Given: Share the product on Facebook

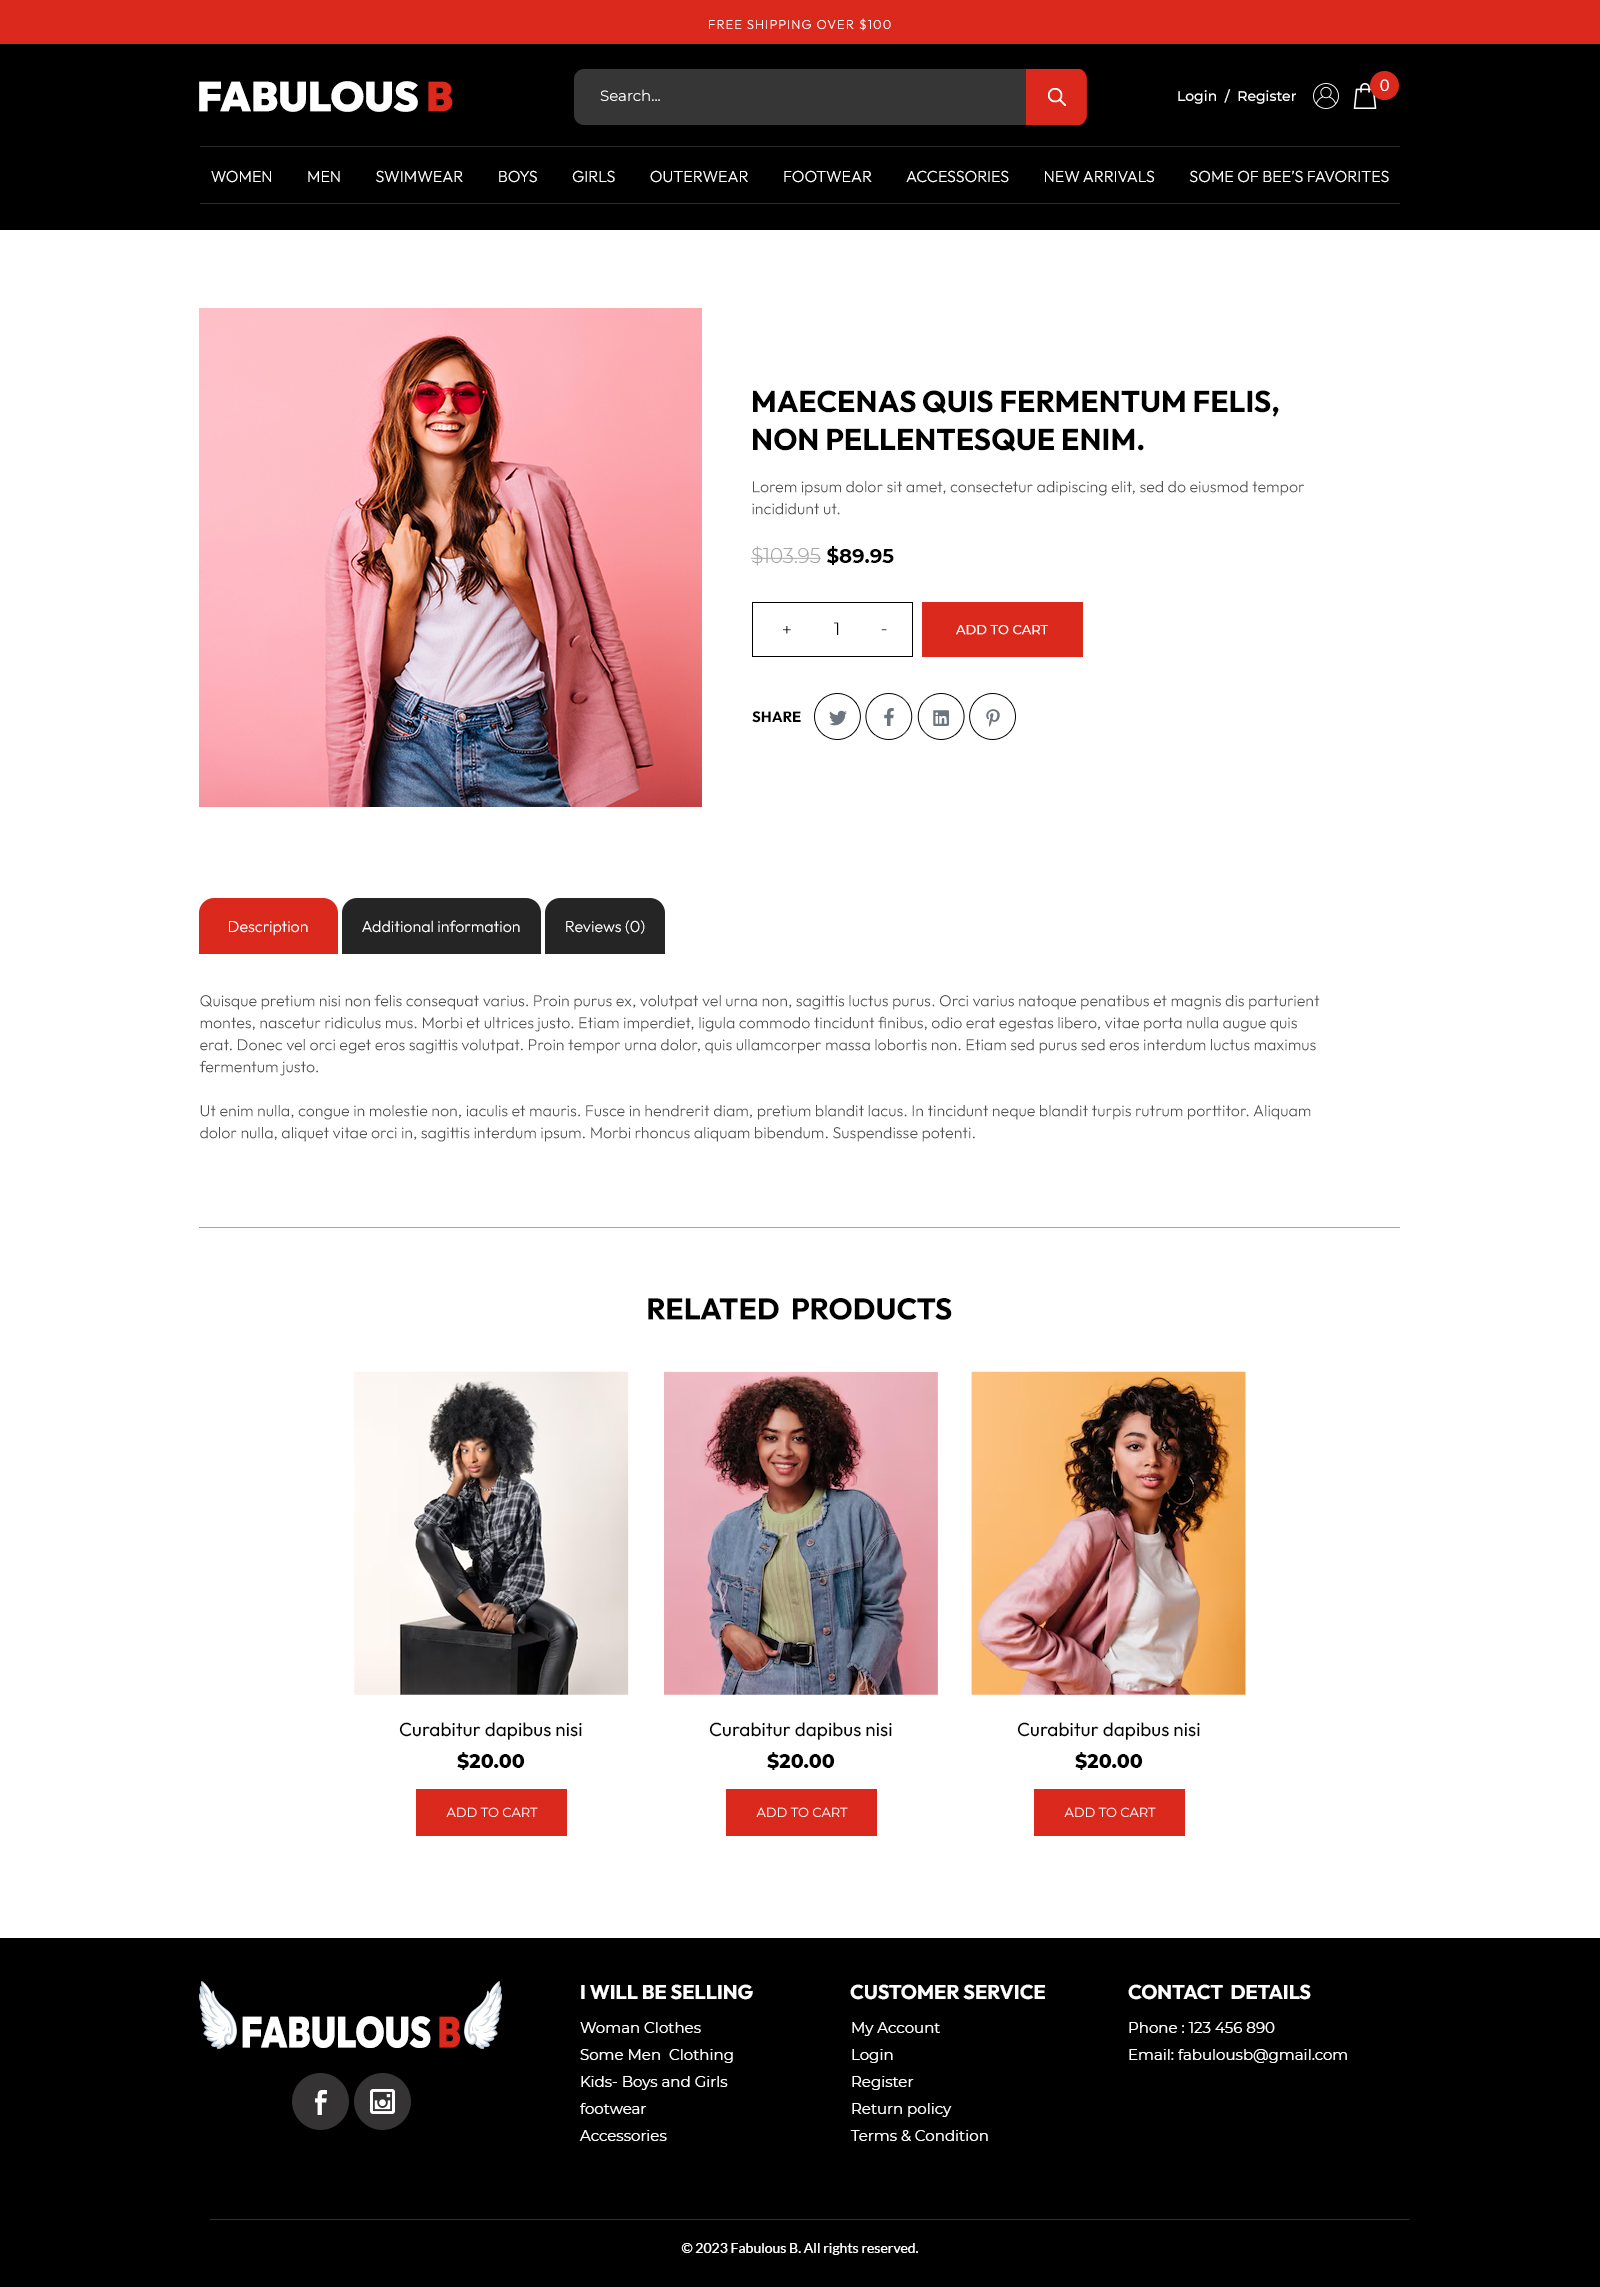Looking at the screenshot, I should (x=889, y=717).
